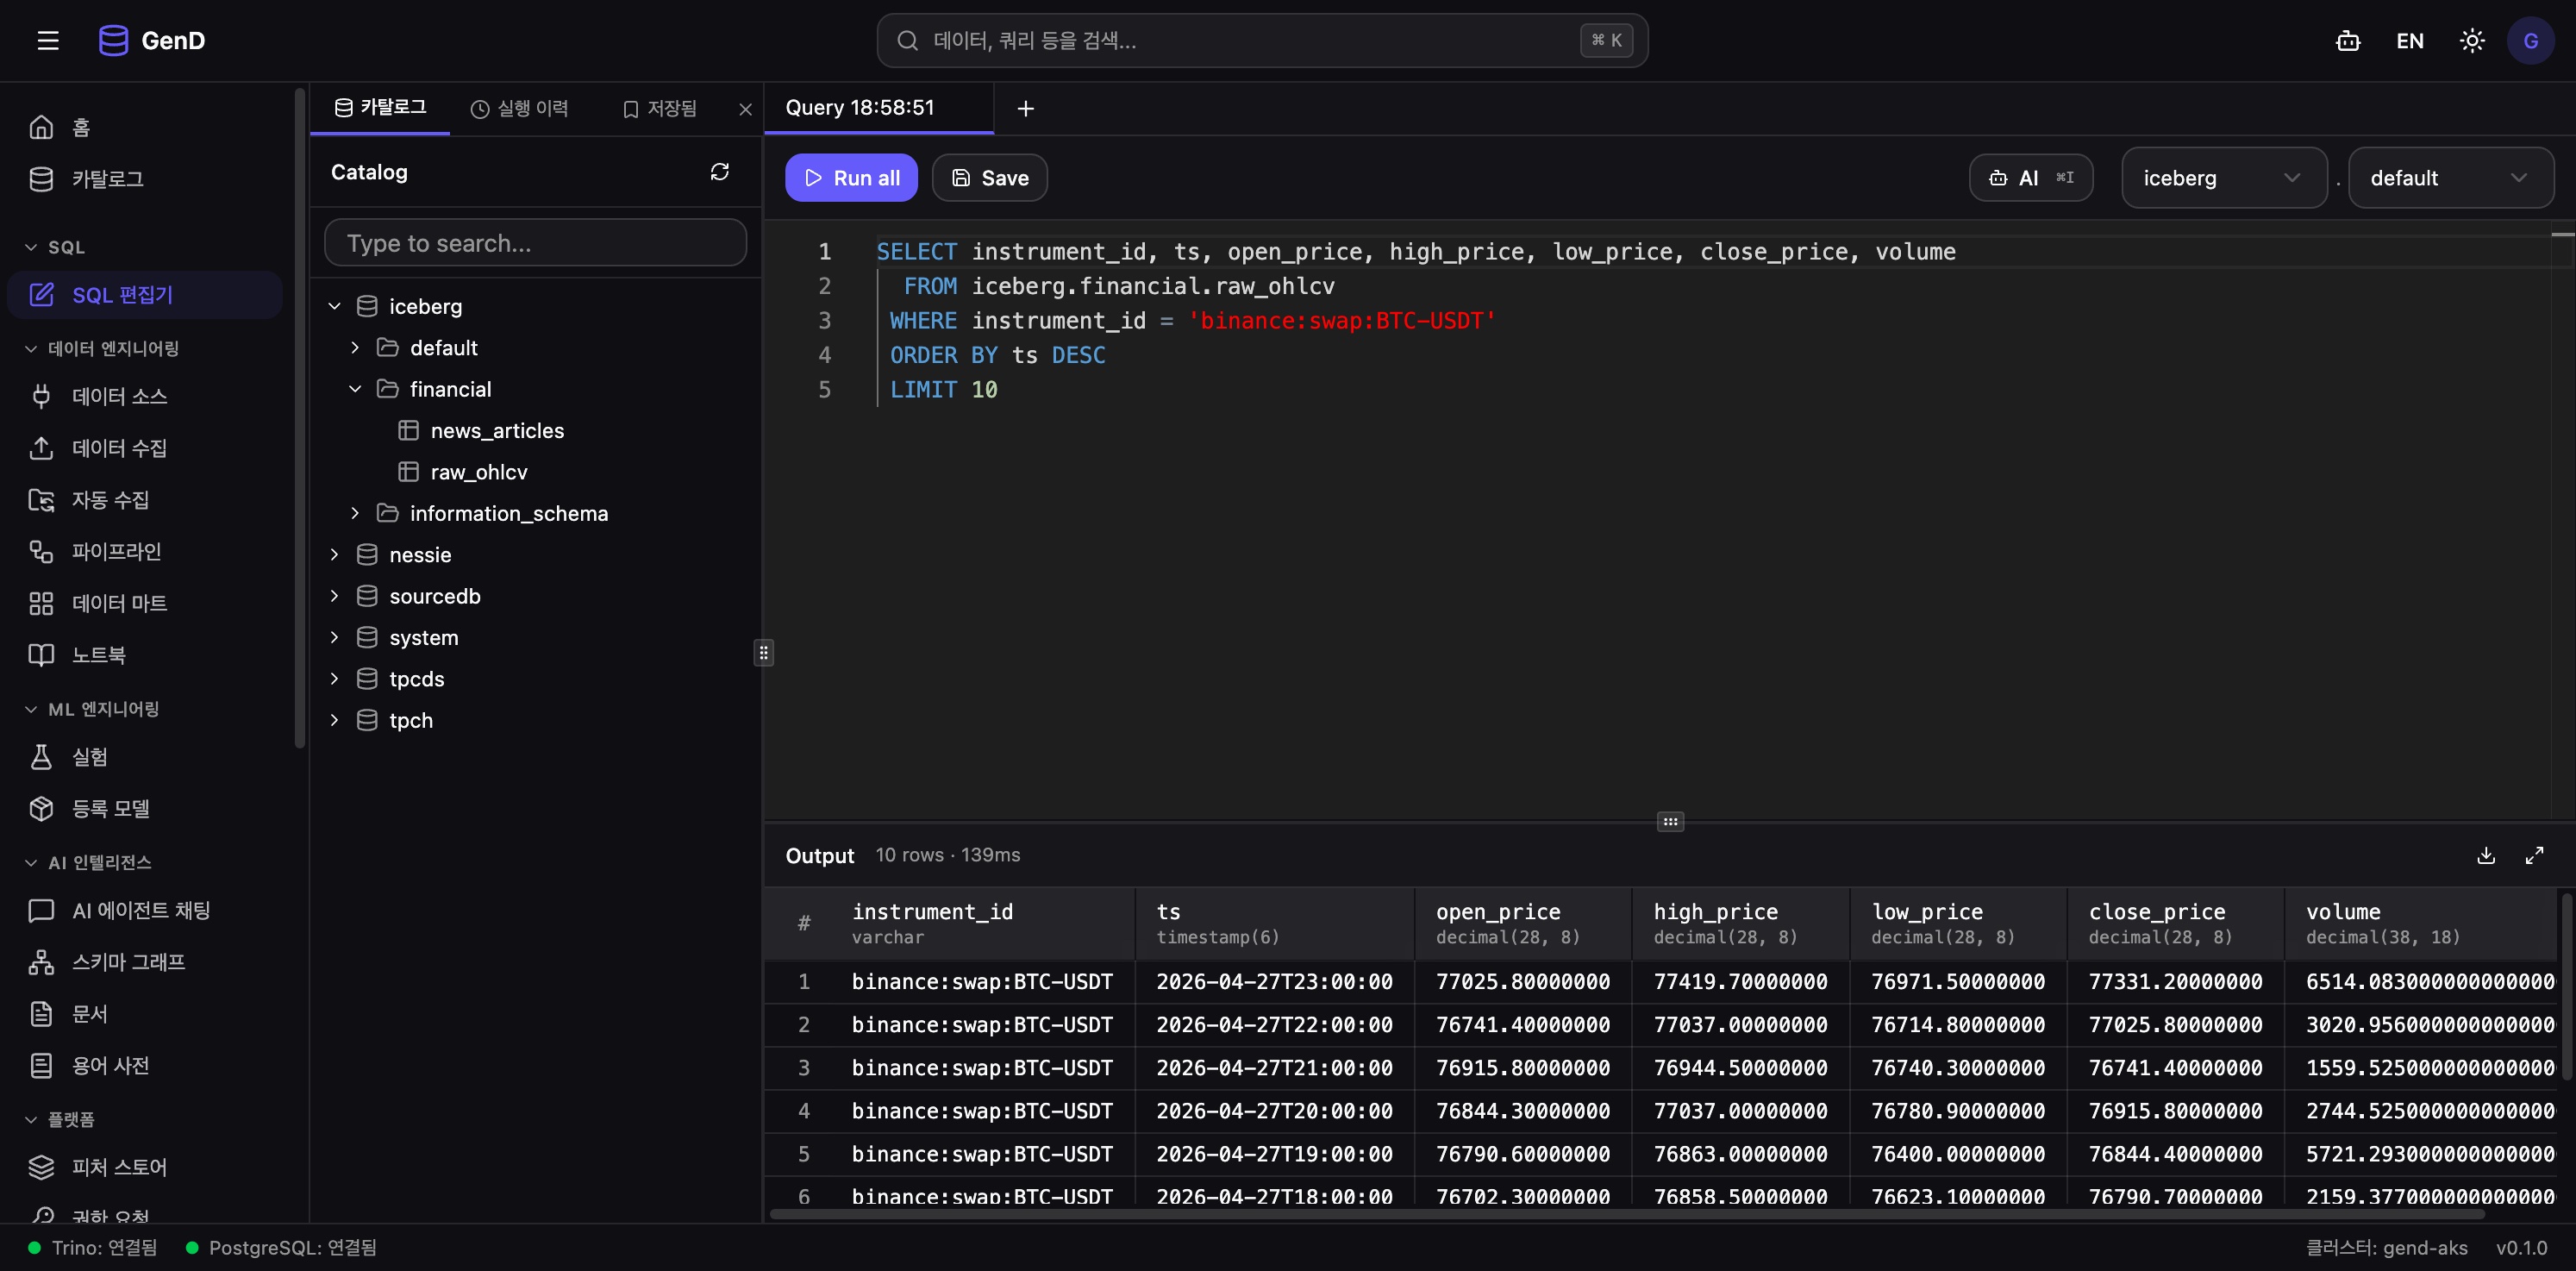The height and width of the screenshot is (1271, 2576).
Task: Open the AI query assistant button
Action: [x=2031, y=177]
